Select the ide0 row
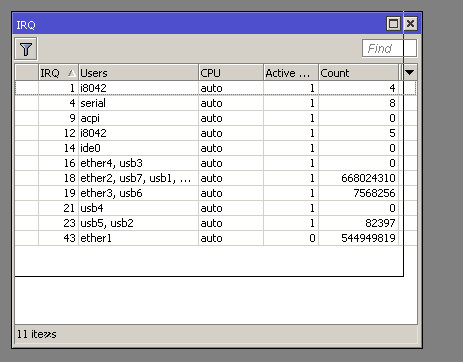Screen dimensions: 463x362 [216, 148]
